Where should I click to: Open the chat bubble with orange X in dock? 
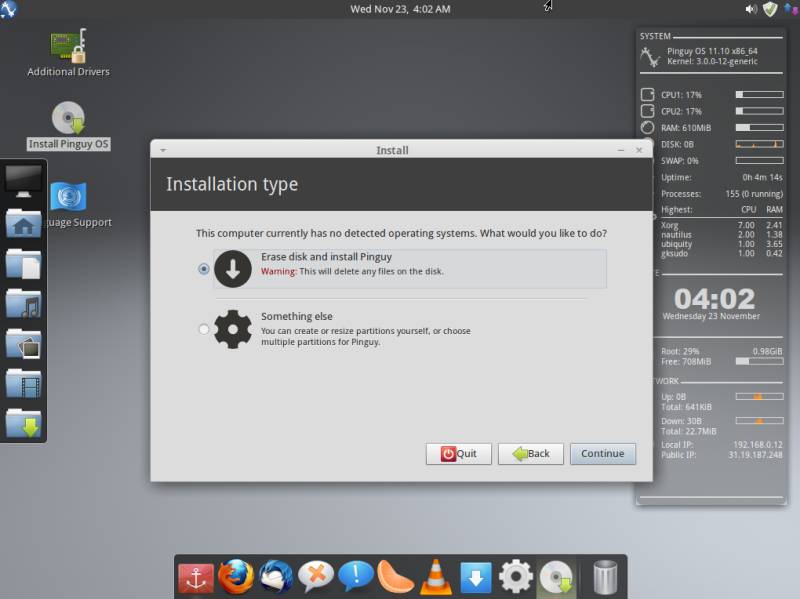(x=316, y=577)
